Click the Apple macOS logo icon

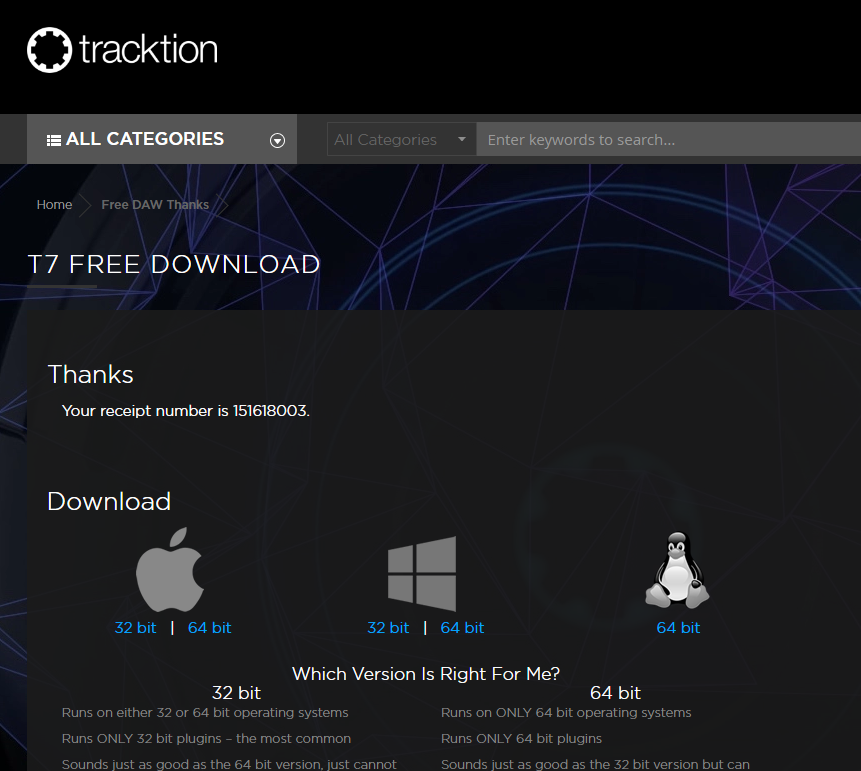coord(170,570)
